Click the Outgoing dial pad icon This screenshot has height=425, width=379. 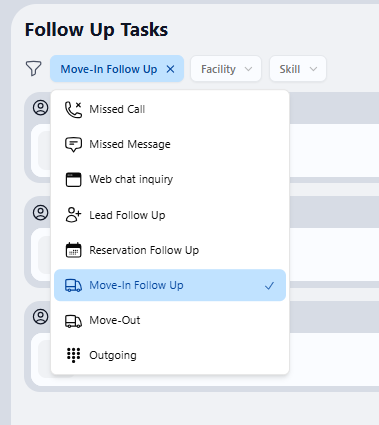tap(73, 355)
